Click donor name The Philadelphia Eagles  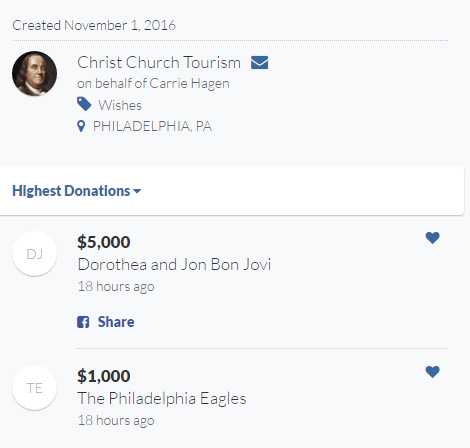pos(162,399)
